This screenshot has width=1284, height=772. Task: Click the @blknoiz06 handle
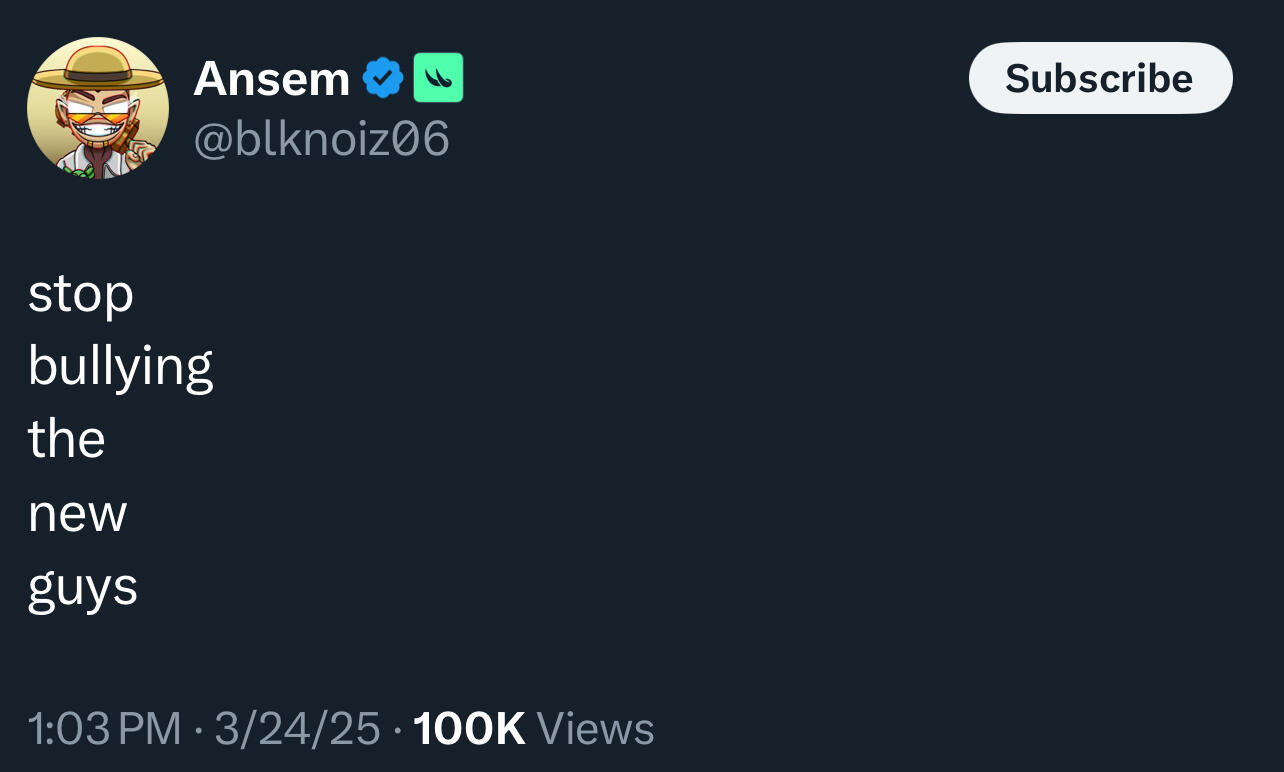[x=321, y=139]
